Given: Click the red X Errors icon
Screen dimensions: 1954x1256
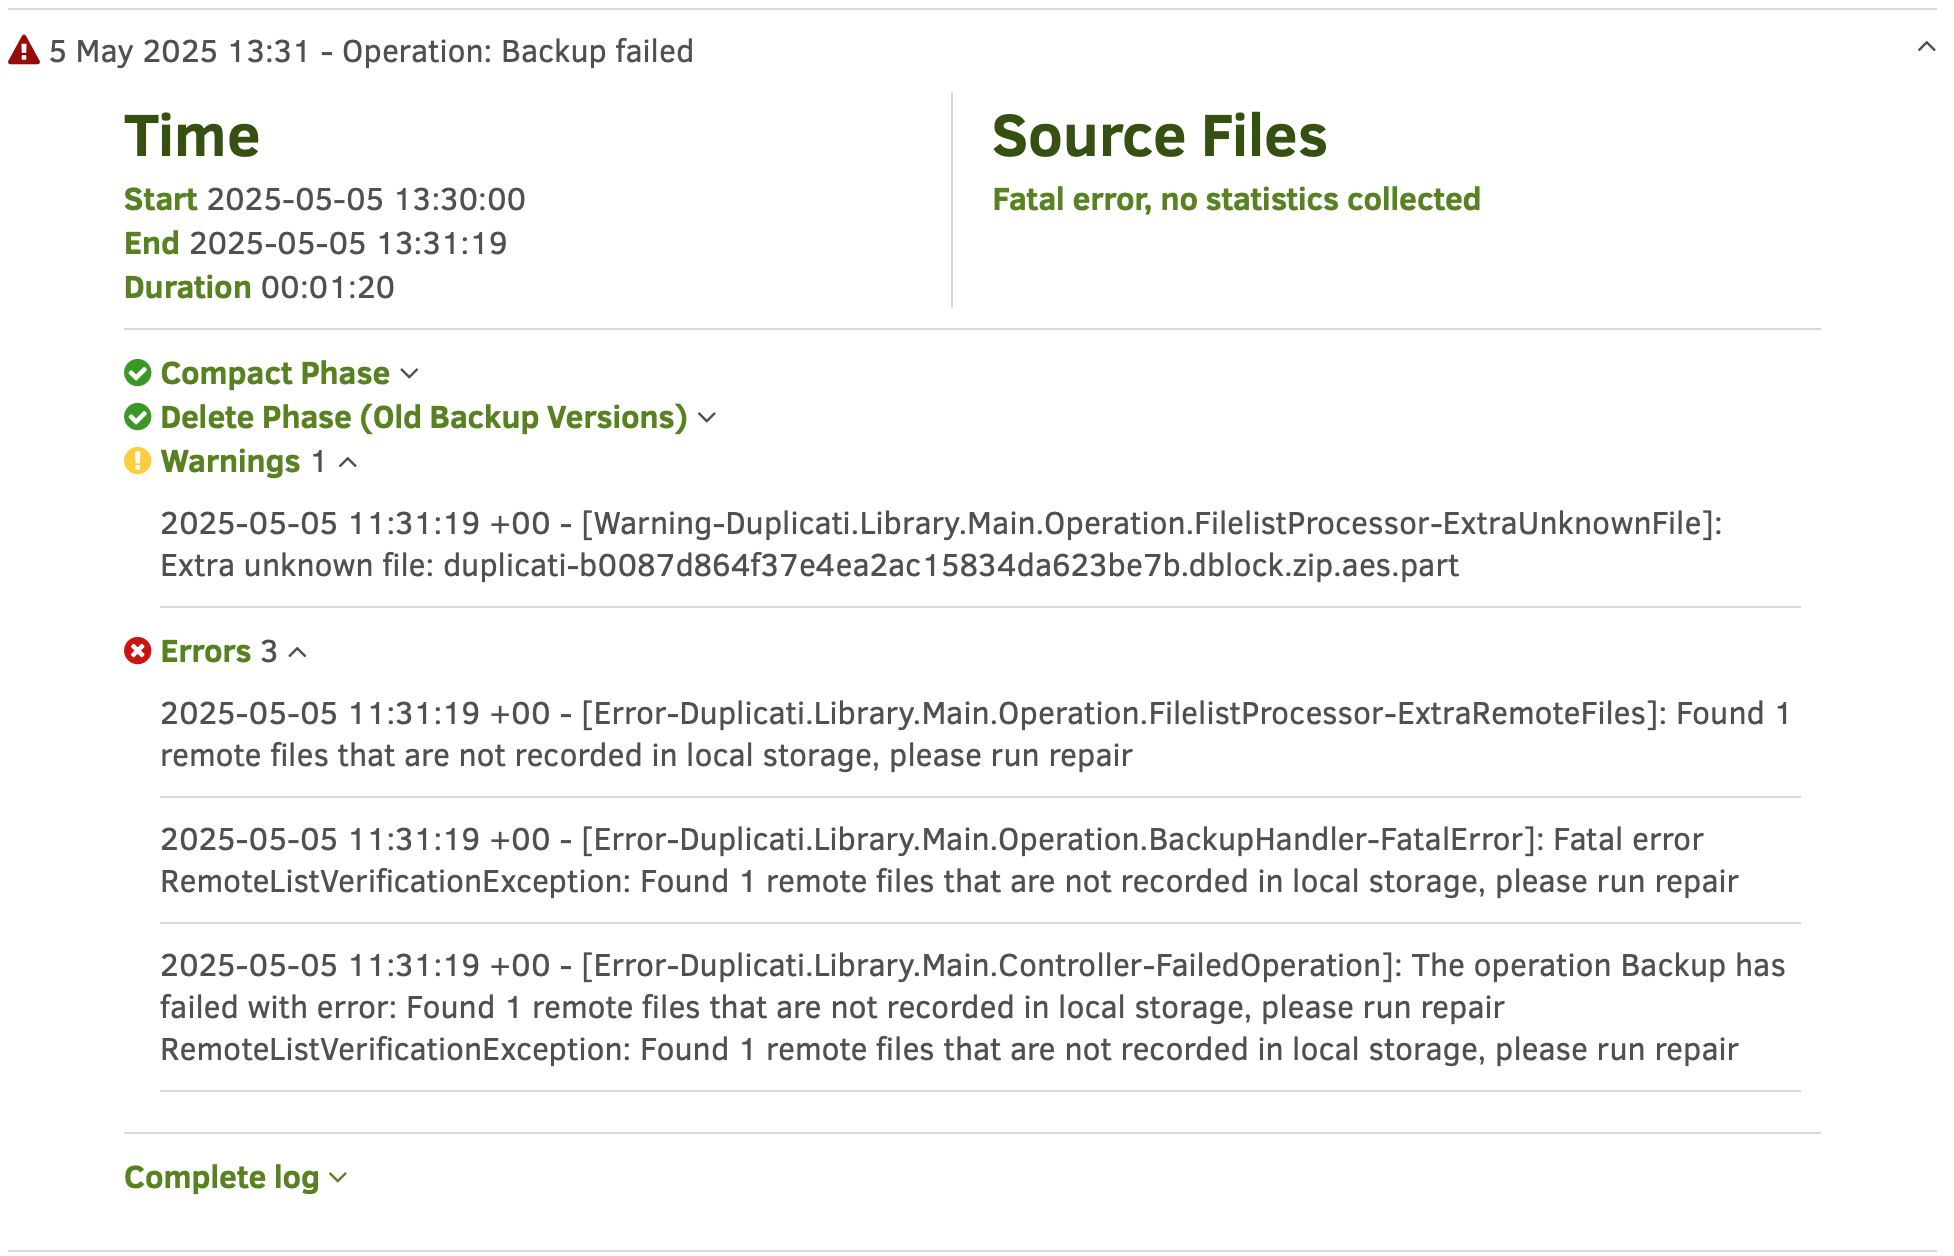Looking at the screenshot, I should 138,651.
